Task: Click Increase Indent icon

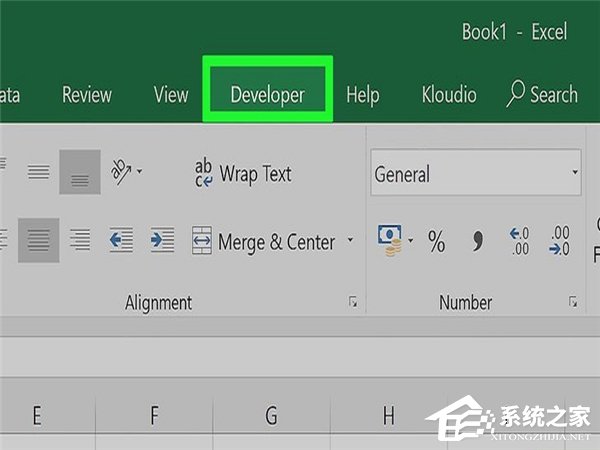Action: point(162,240)
